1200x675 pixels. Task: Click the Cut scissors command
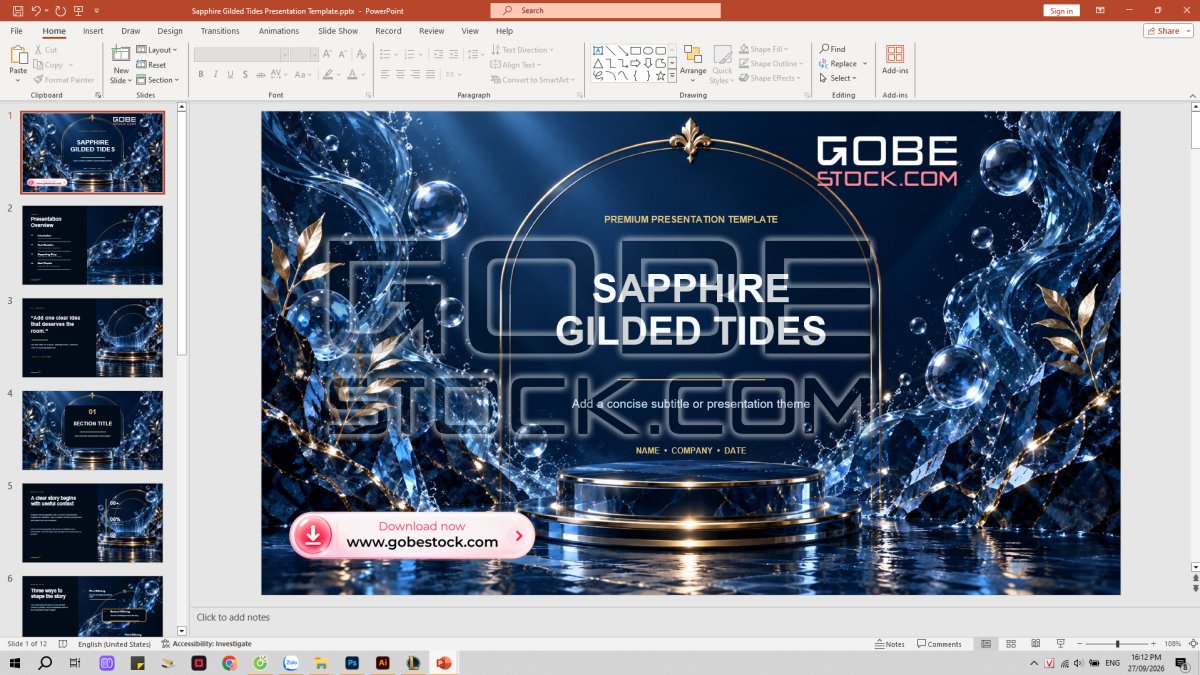pos(45,49)
